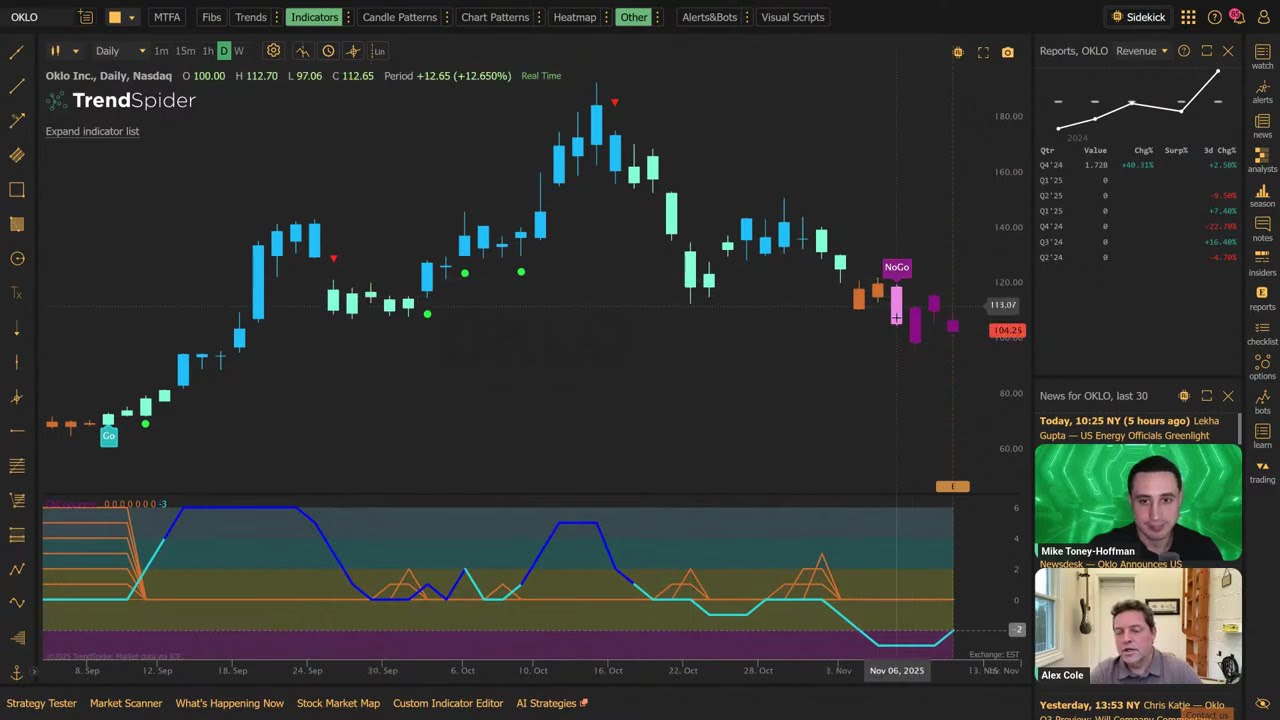Open the Revenue dropdown in Reports panel
This screenshot has width=1280, height=720.
coord(1141,51)
